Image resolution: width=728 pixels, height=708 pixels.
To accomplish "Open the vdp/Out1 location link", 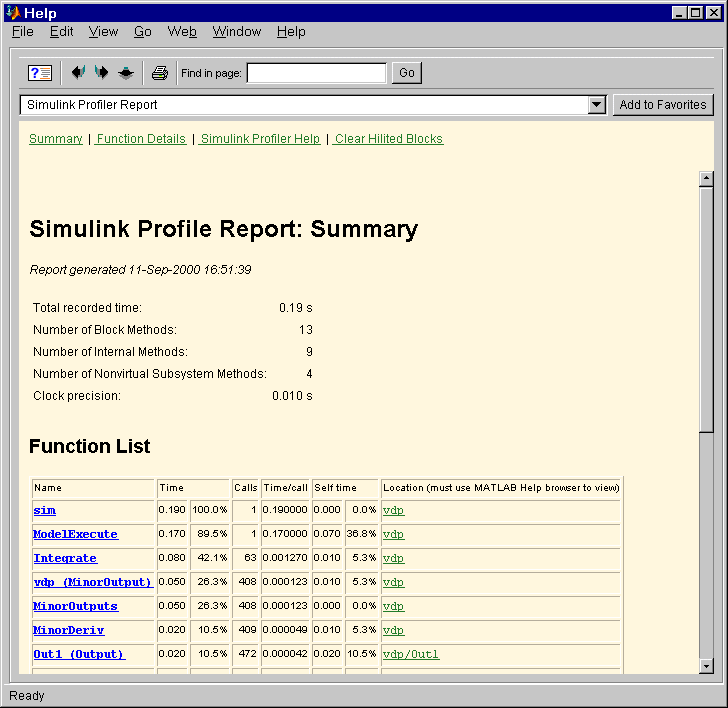I will pyautogui.click(x=410, y=654).
